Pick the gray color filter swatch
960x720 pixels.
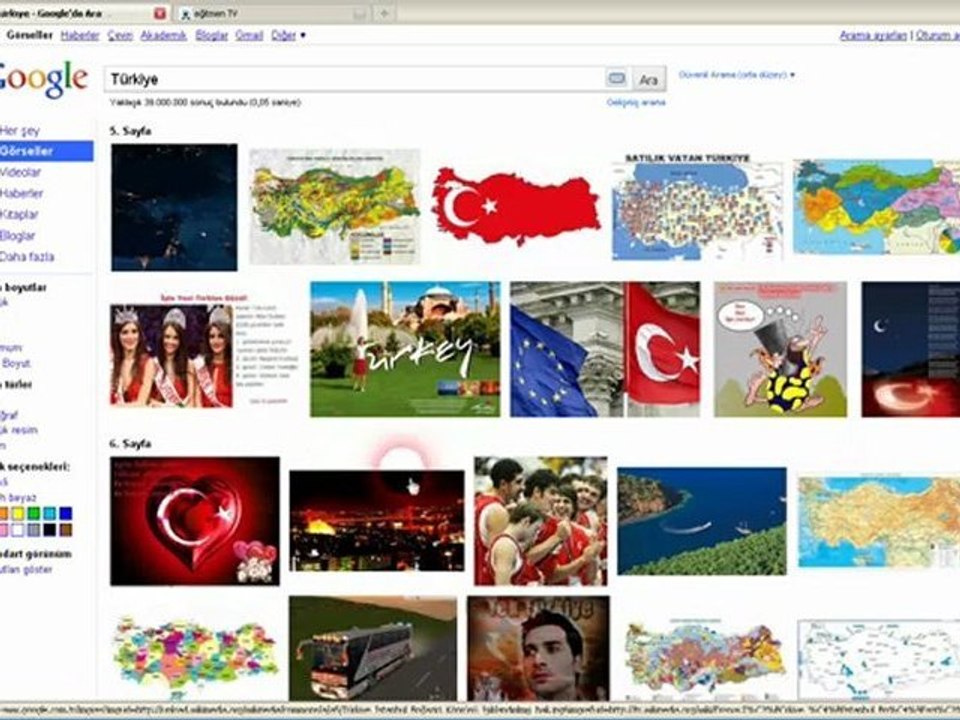(34, 530)
